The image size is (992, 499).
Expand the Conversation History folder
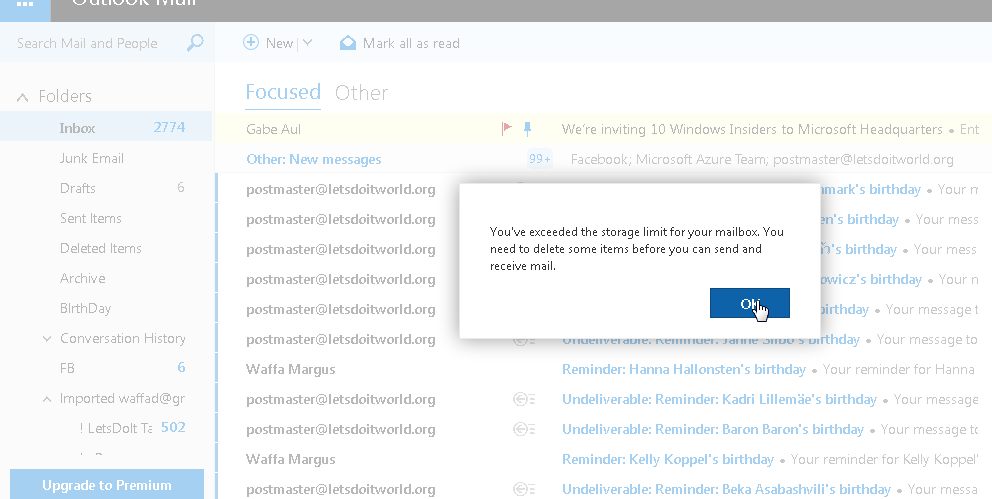point(47,339)
